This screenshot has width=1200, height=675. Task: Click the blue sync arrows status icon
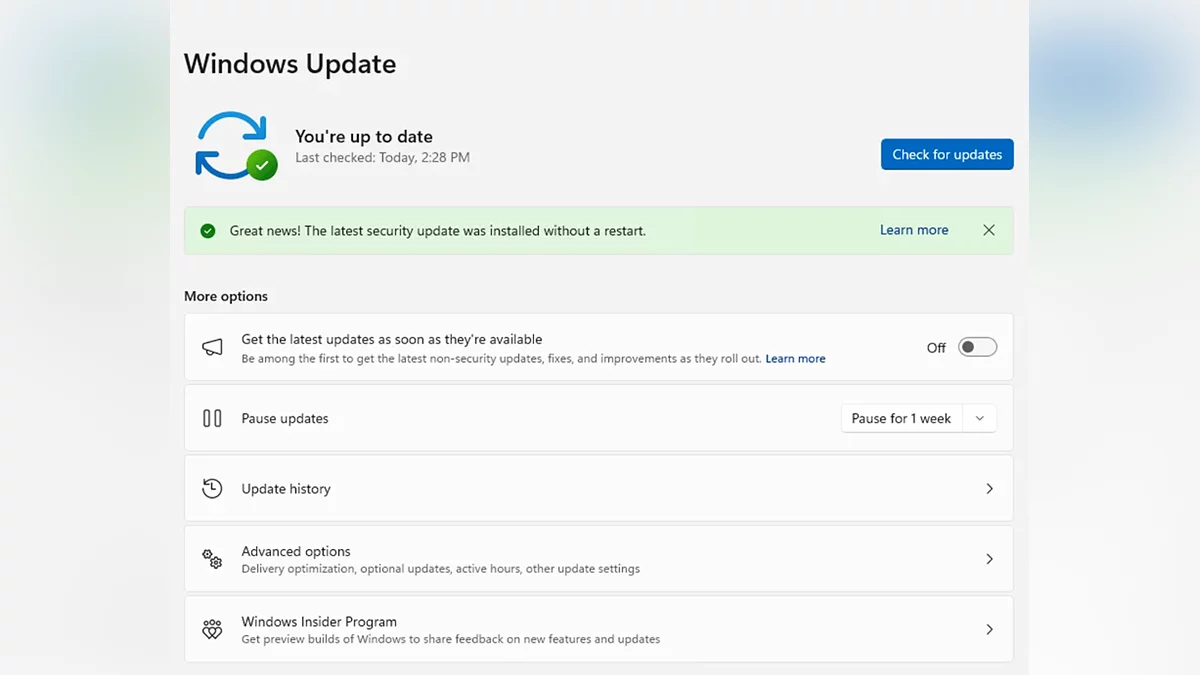(x=233, y=146)
